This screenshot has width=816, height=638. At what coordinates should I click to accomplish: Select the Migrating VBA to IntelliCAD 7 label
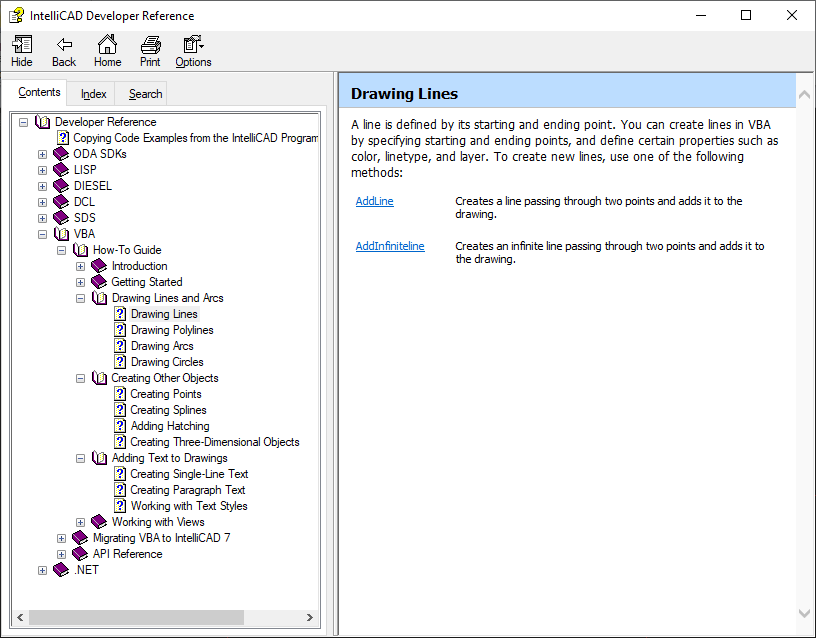pyautogui.click(x=161, y=538)
